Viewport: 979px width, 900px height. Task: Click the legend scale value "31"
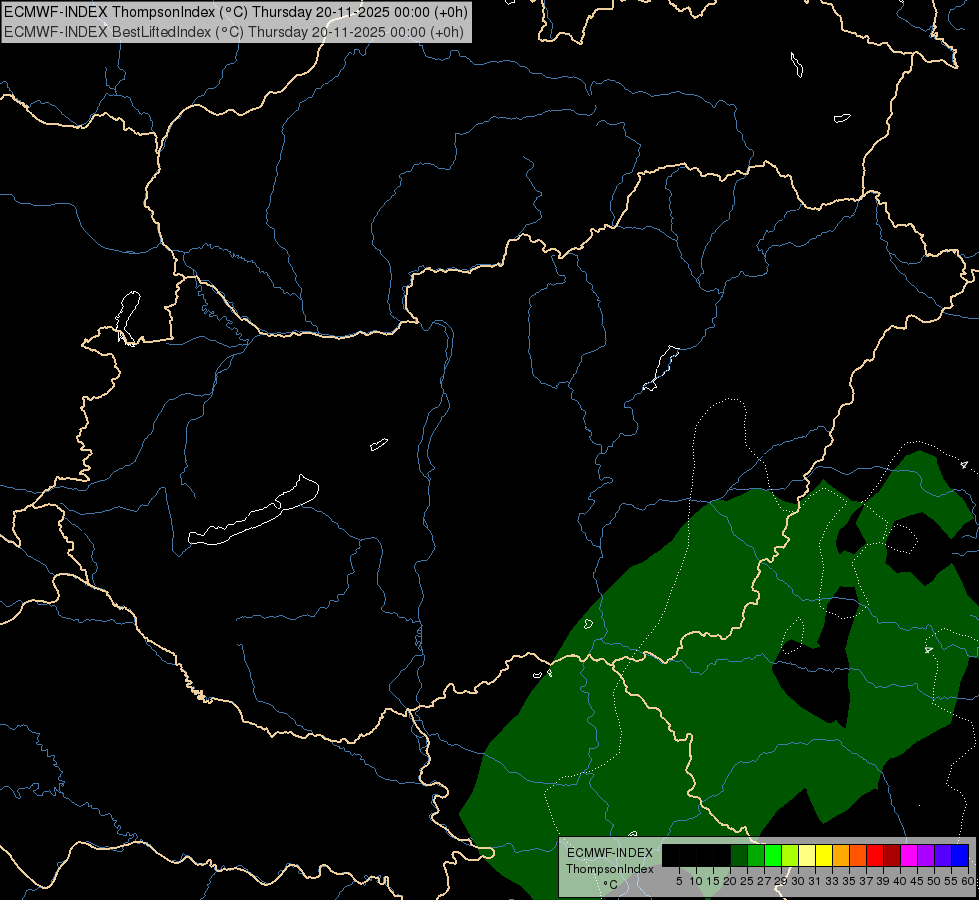815,881
